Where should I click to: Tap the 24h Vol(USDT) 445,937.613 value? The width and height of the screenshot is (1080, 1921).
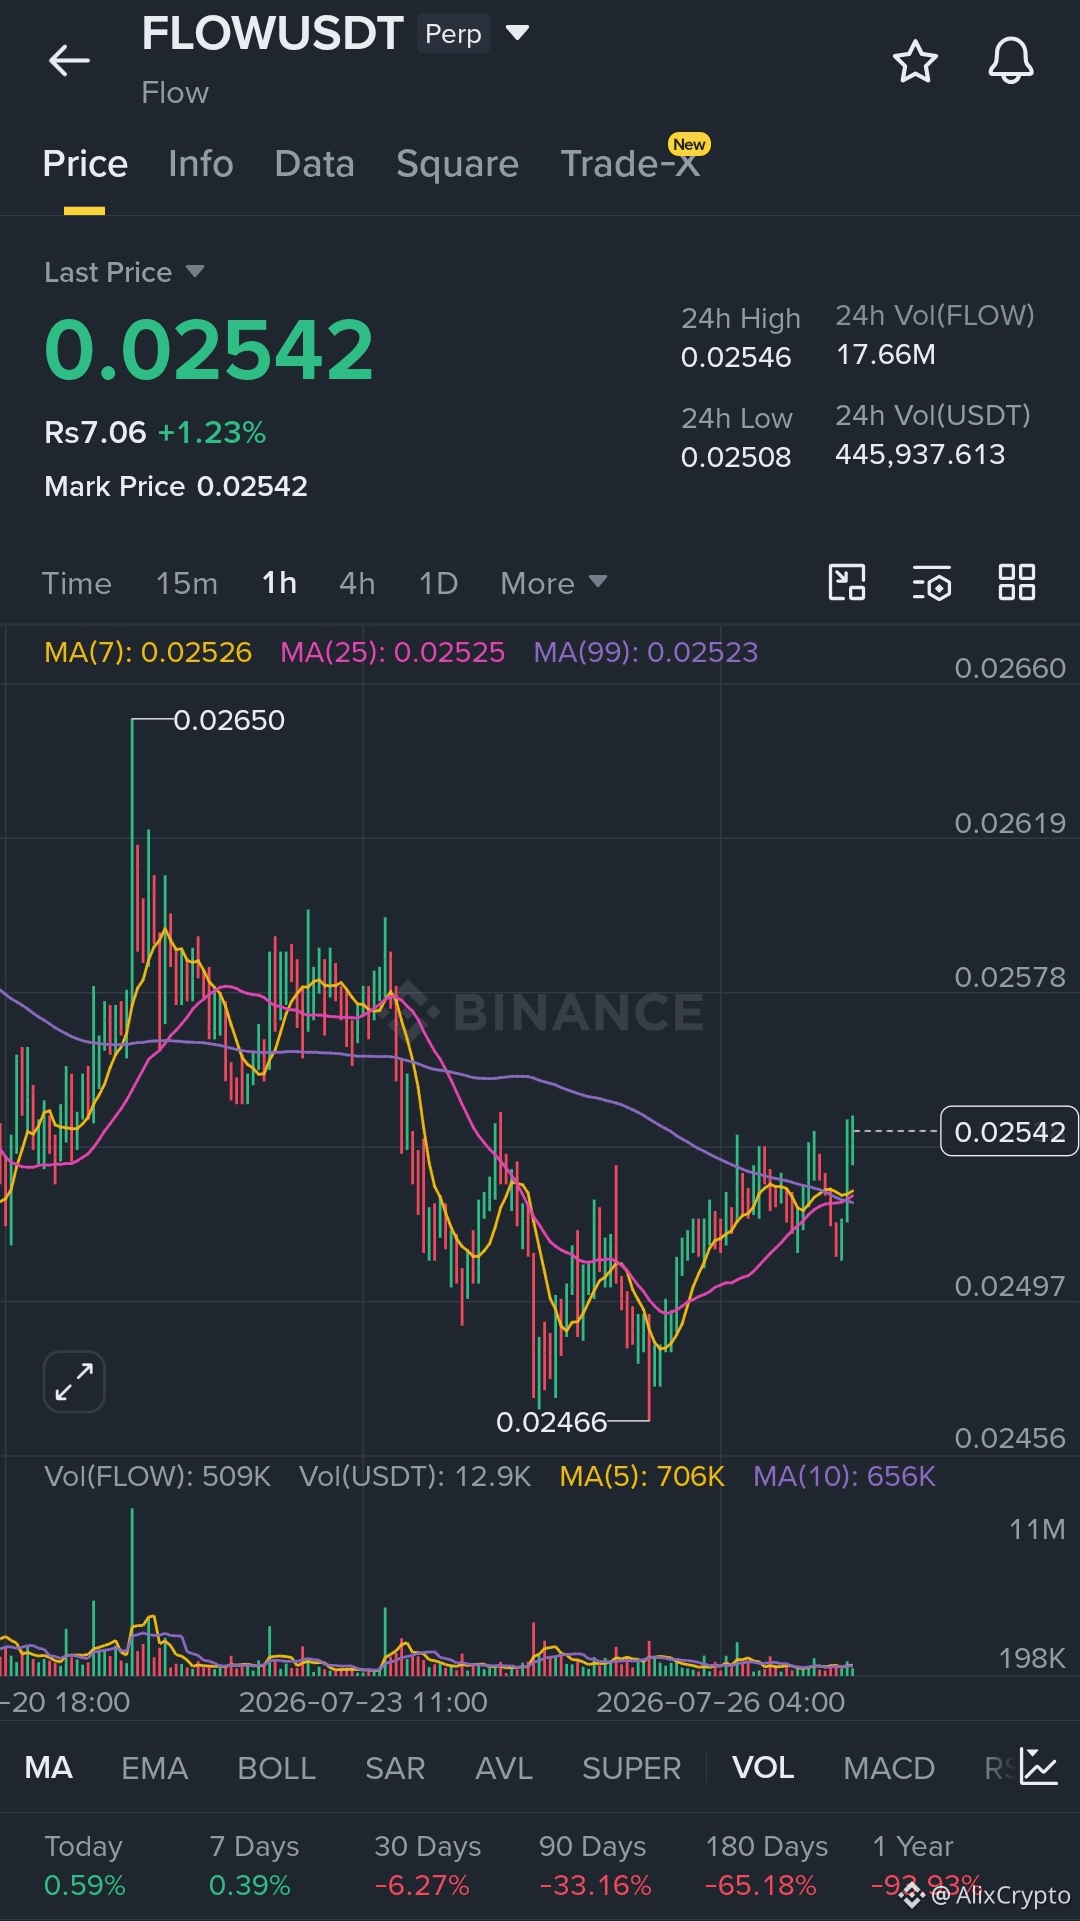pyautogui.click(x=920, y=454)
